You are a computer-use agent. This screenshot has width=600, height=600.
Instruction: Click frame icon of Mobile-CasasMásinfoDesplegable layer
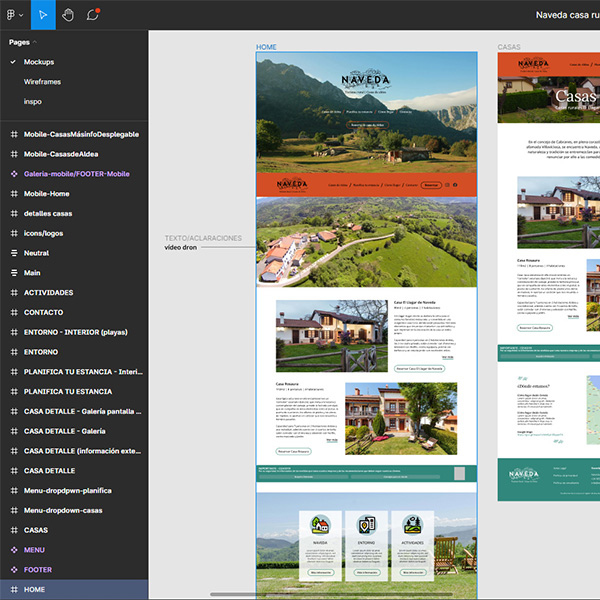[14, 134]
